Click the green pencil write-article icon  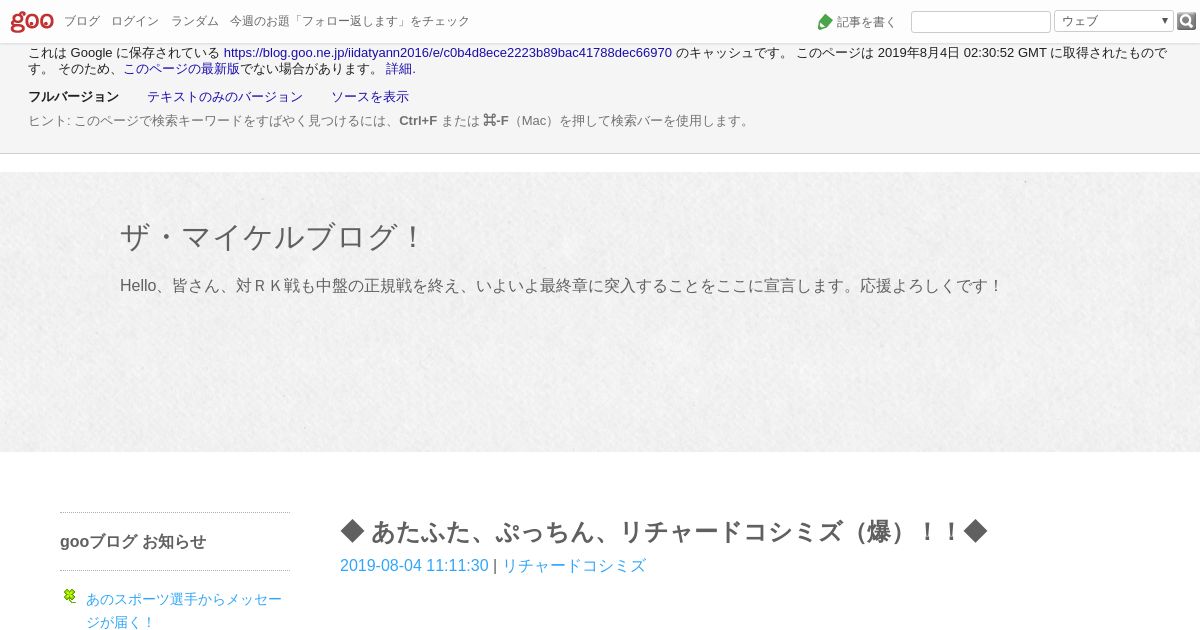click(x=825, y=22)
